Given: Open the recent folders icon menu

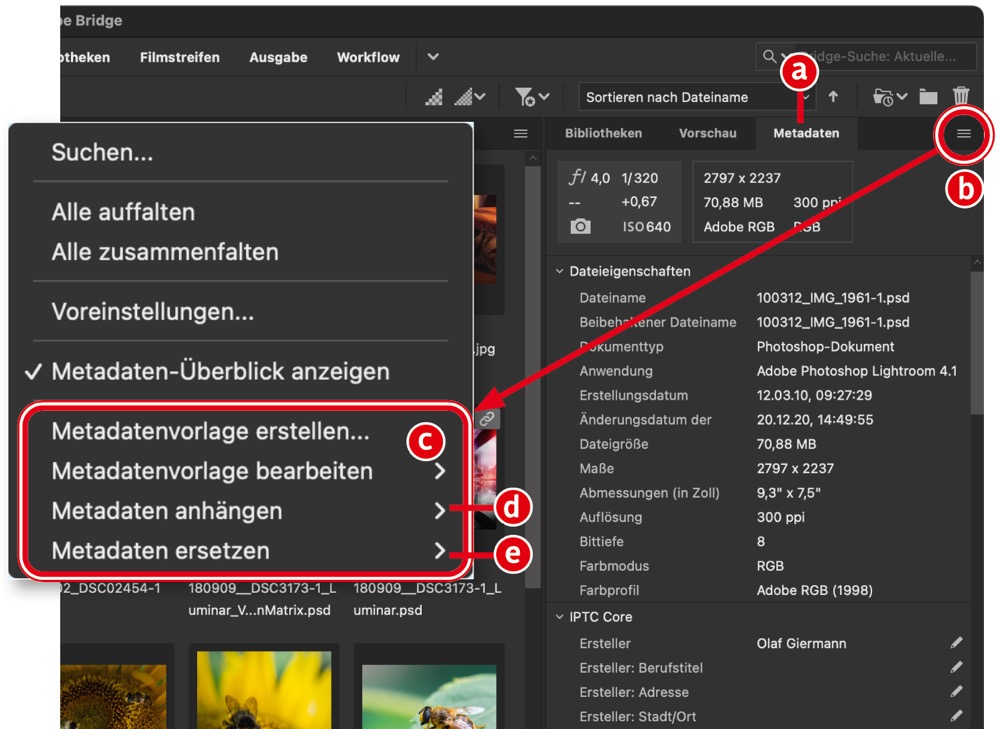Looking at the screenshot, I should pyautogui.click(x=889, y=97).
